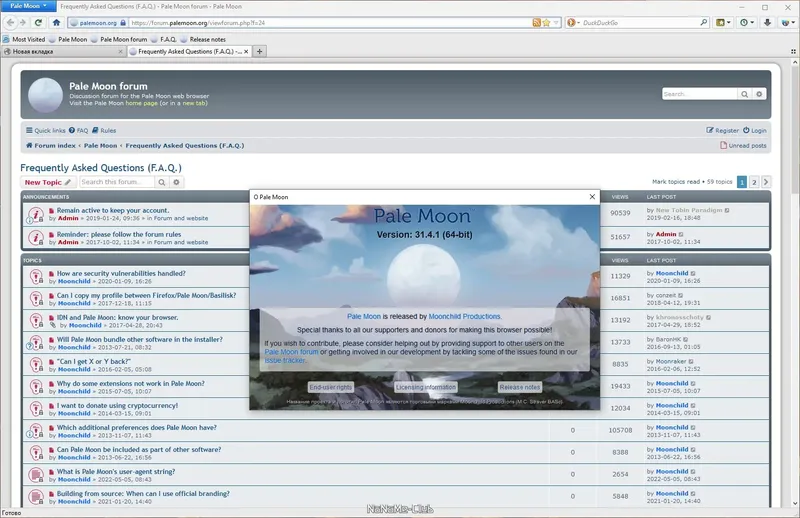The height and width of the screenshot is (518, 800).
Task: Open the F.A.Q. bookmark
Action: (x=164, y=39)
